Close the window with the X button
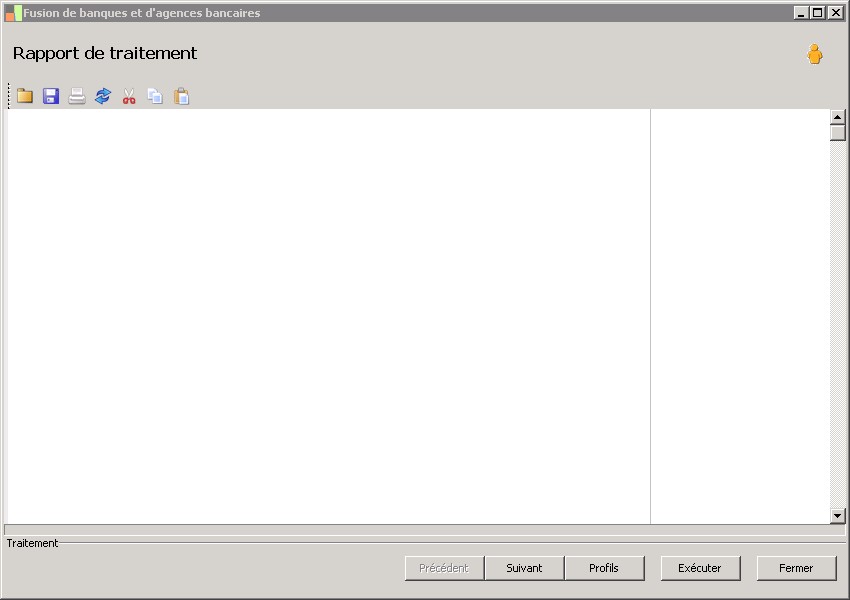The width and height of the screenshot is (850, 600). tap(835, 12)
